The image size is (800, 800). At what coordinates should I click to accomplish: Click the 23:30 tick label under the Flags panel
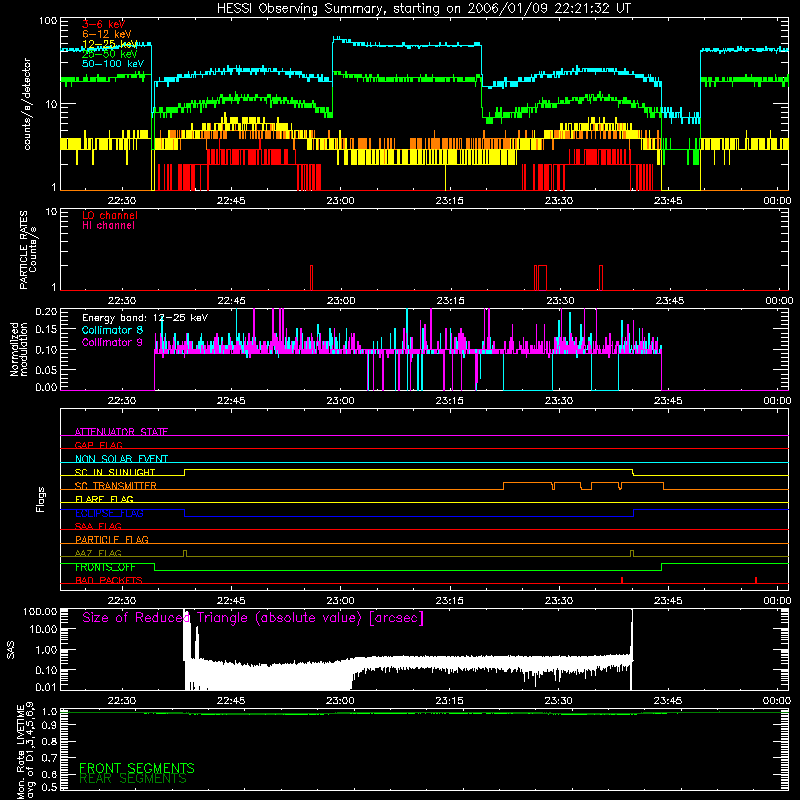coord(559,601)
